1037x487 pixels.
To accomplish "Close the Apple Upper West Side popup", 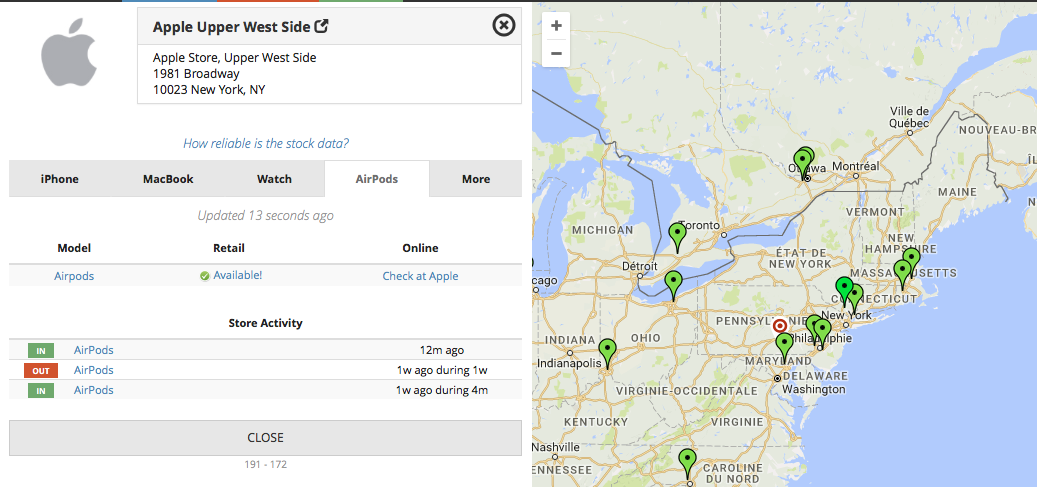I will click(504, 25).
